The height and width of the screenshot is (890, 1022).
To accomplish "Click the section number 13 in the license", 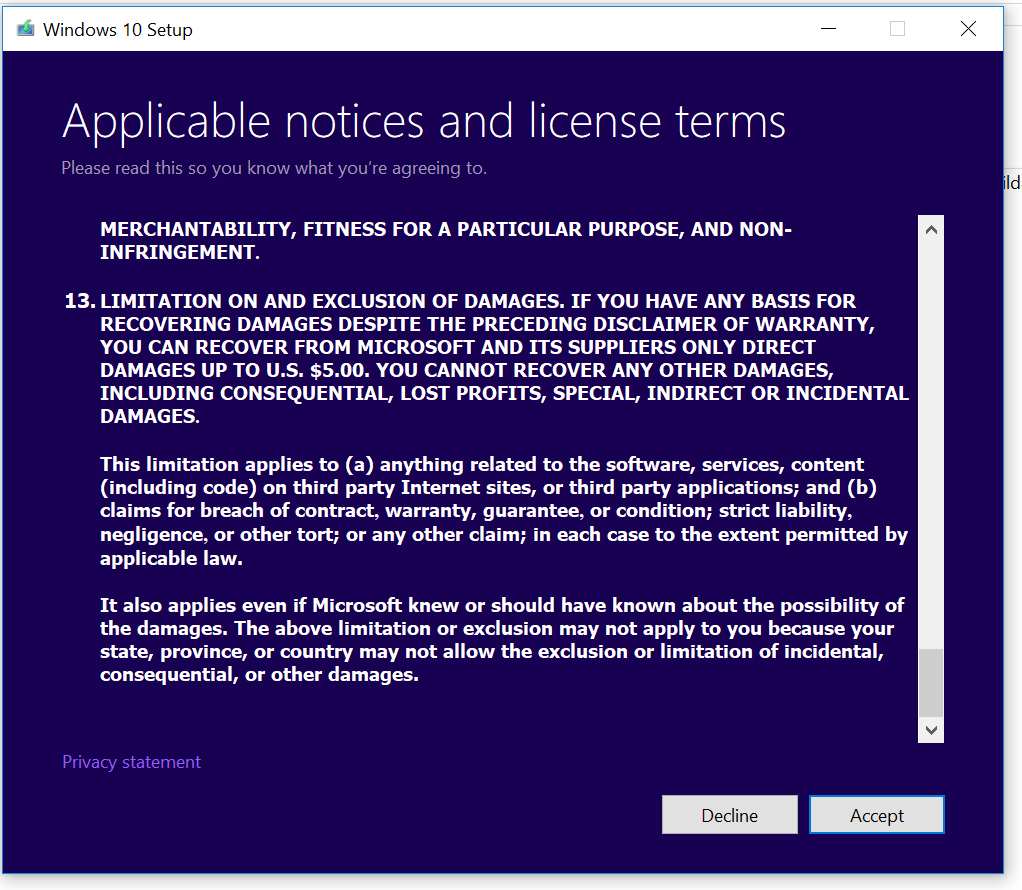I will [x=79, y=301].
